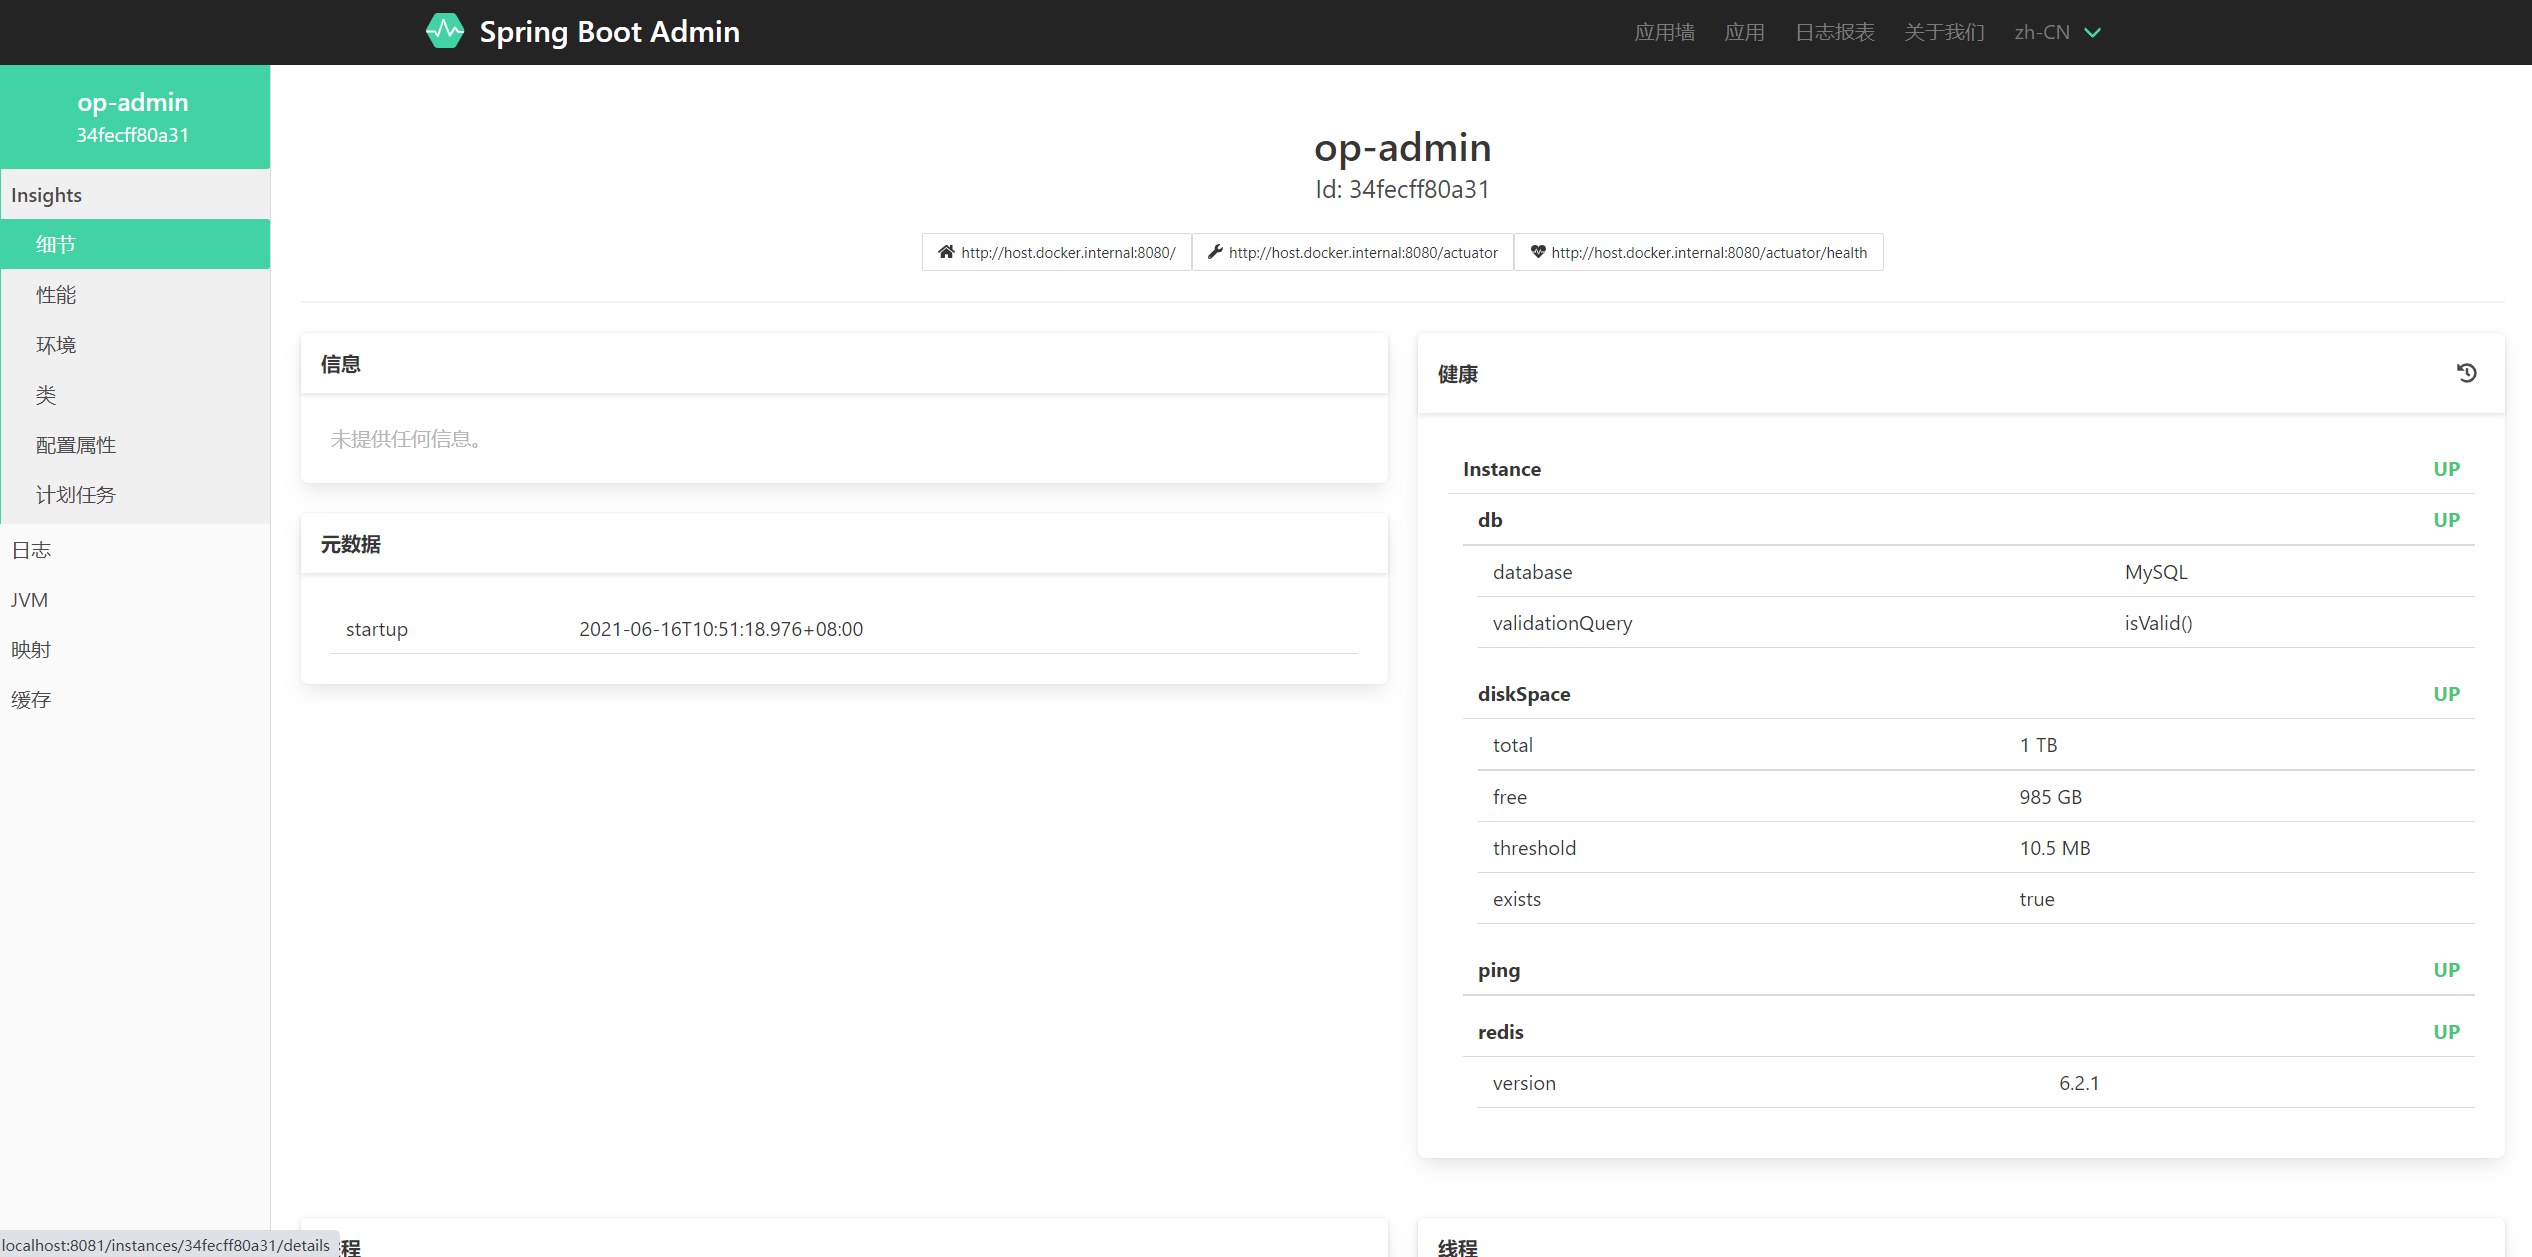Click the 计划任务 sidebar link
Image resolution: width=2532 pixels, height=1257 pixels.
(x=74, y=494)
